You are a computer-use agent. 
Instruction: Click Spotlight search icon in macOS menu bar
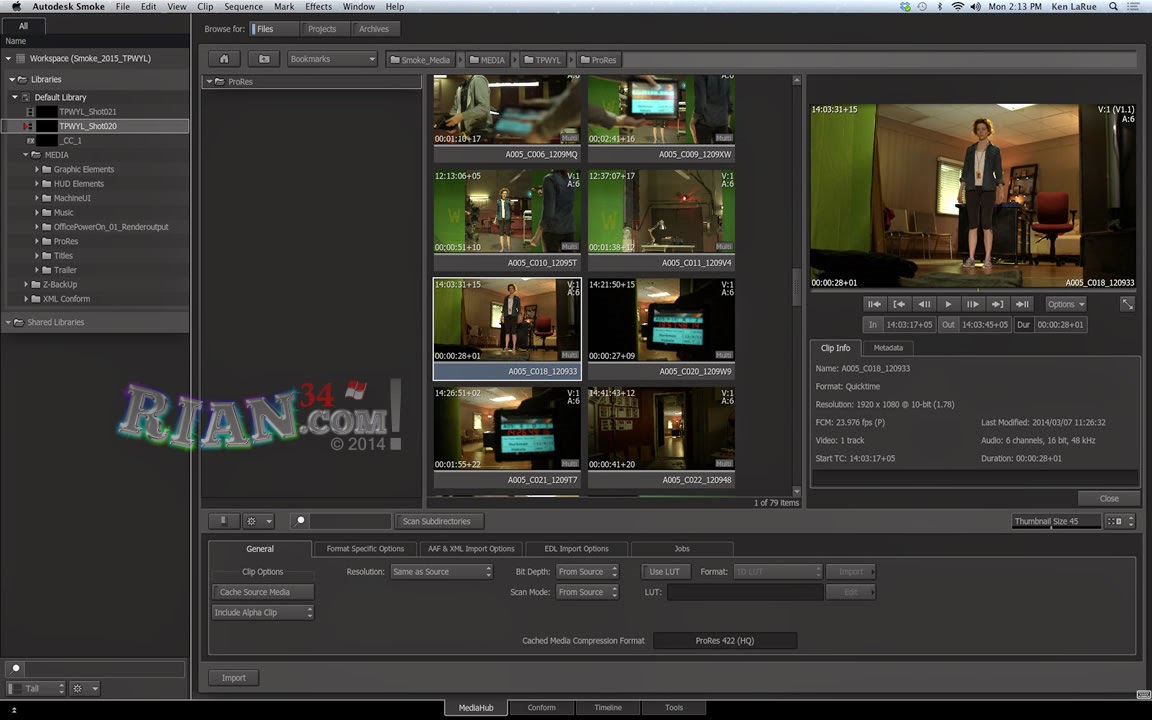[x=1114, y=7]
